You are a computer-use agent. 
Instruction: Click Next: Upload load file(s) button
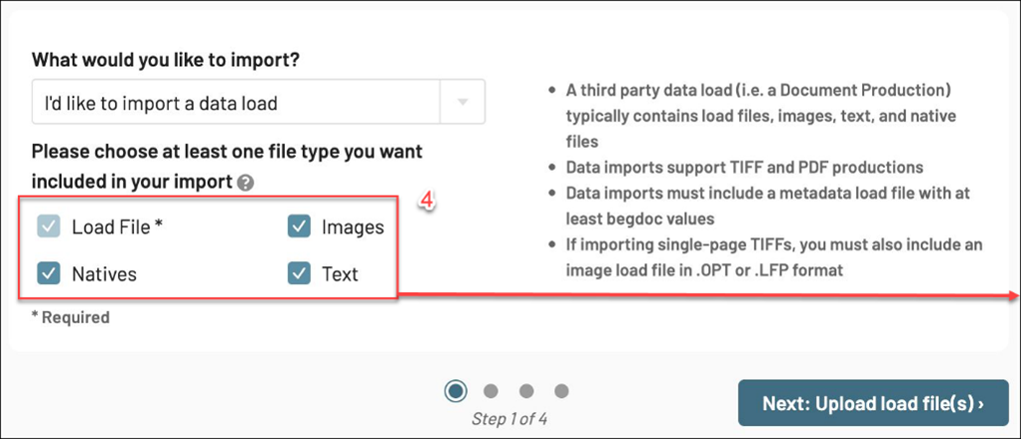(872, 404)
